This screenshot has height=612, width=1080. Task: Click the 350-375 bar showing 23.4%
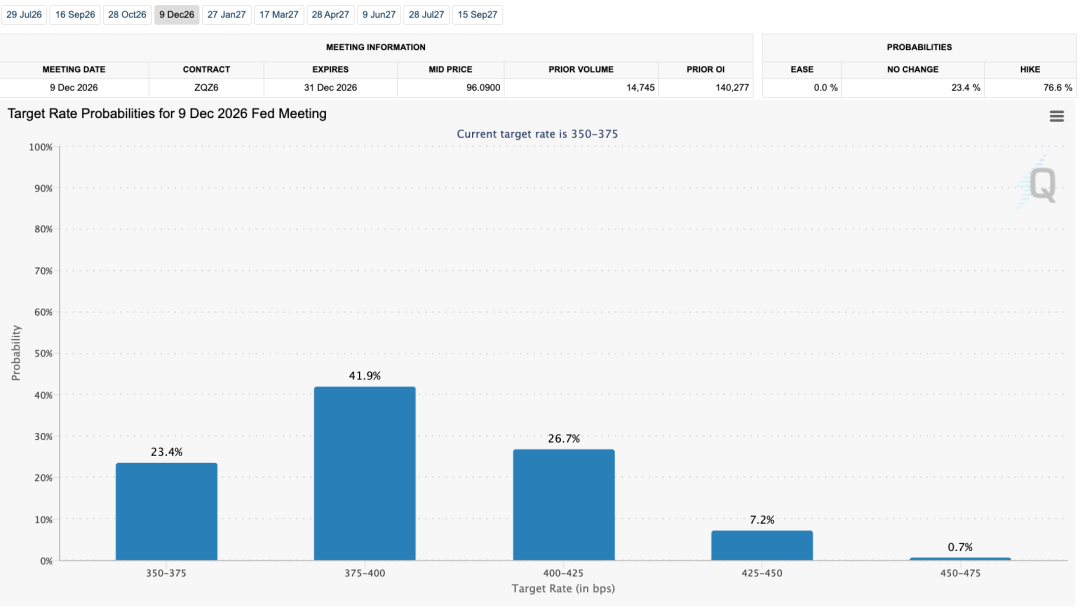[x=167, y=511]
